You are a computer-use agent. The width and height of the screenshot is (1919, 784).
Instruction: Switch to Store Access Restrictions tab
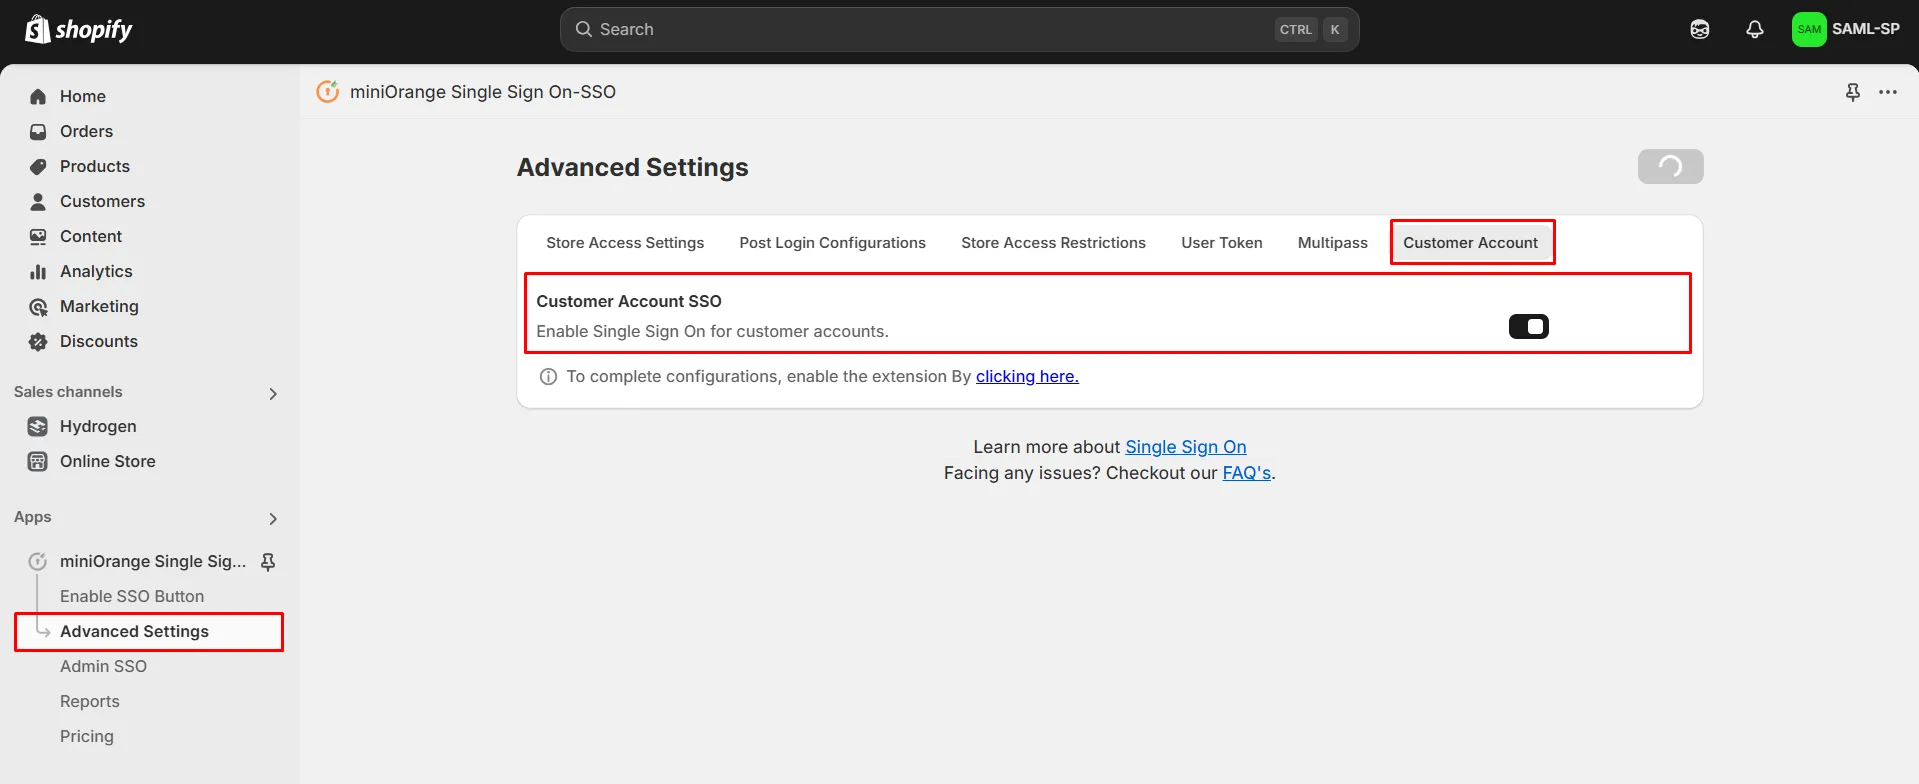pos(1053,243)
